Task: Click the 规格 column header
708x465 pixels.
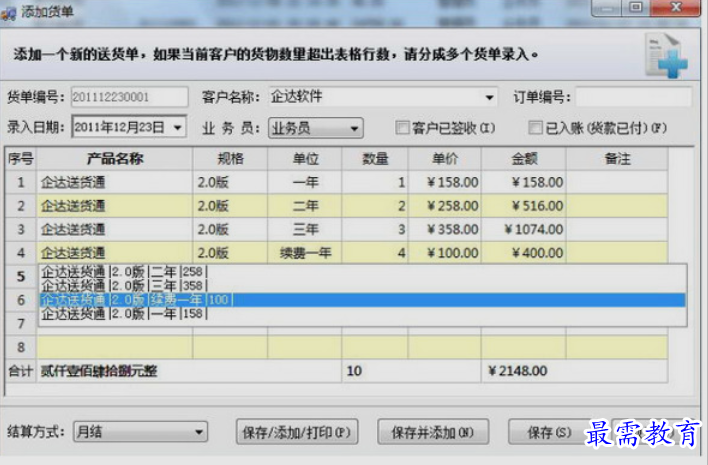Action: (x=230, y=159)
